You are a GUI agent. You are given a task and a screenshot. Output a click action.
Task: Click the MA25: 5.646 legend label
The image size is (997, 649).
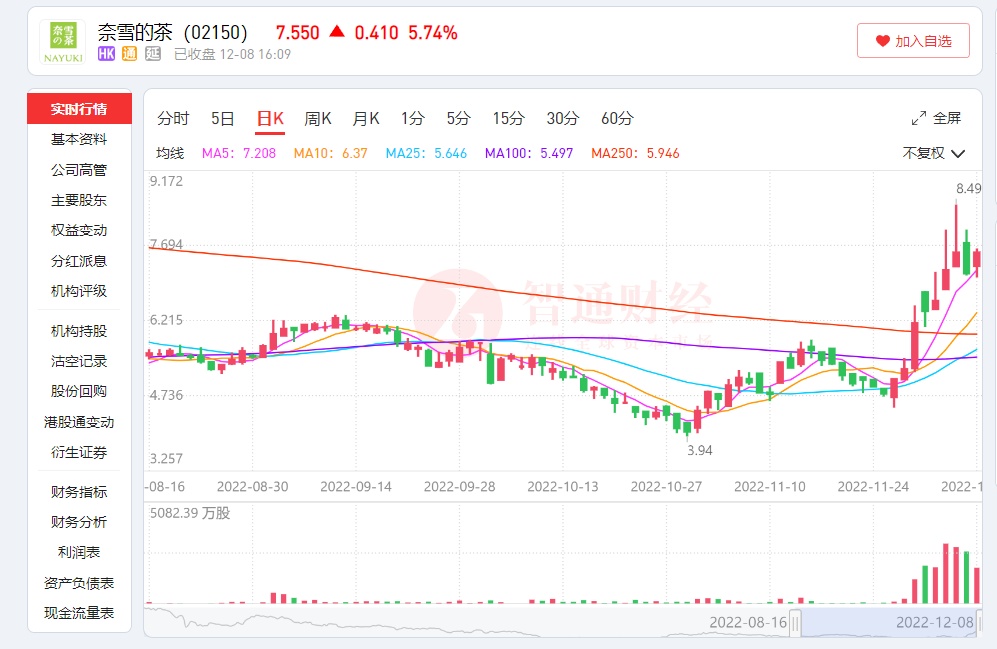point(426,153)
